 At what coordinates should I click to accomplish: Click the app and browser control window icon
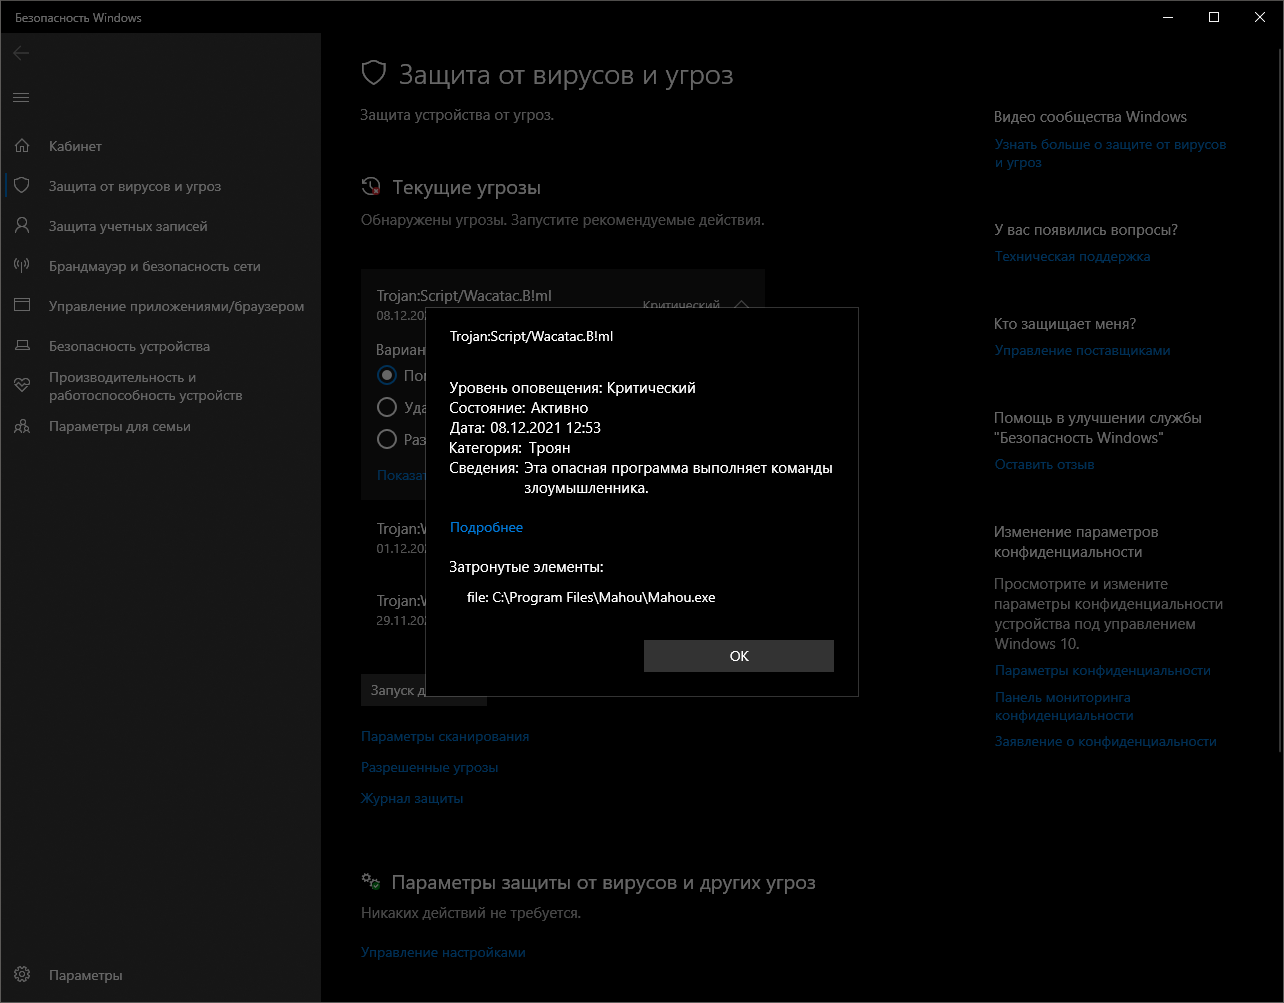pos(22,306)
